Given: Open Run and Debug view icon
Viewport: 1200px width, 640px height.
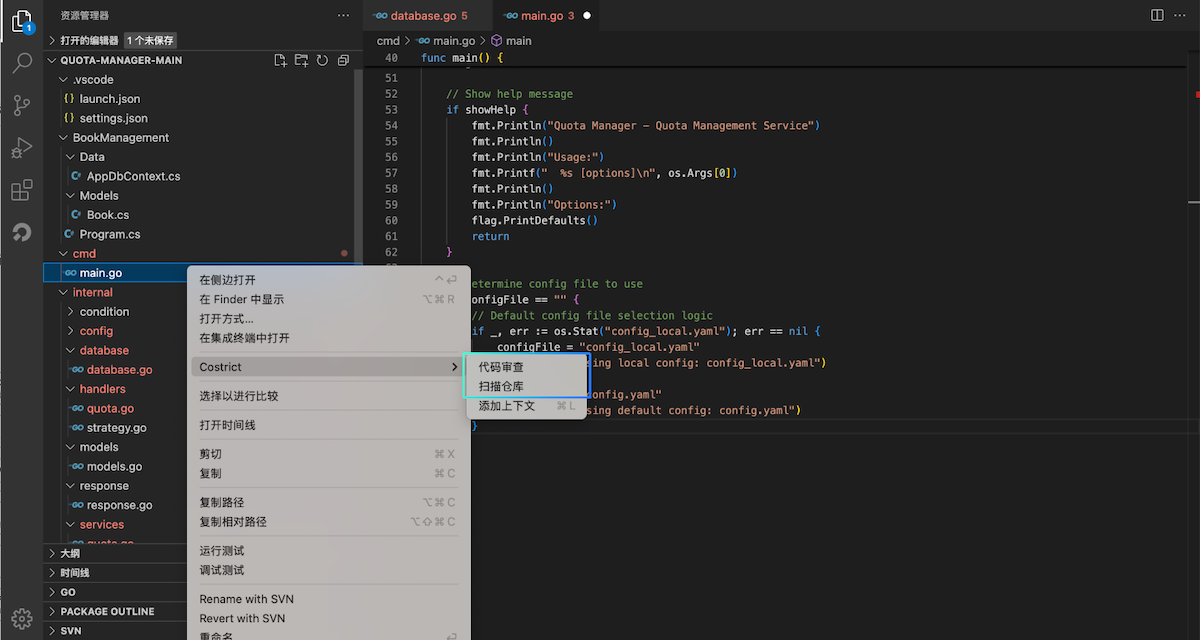Looking at the screenshot, I should 21,148.
